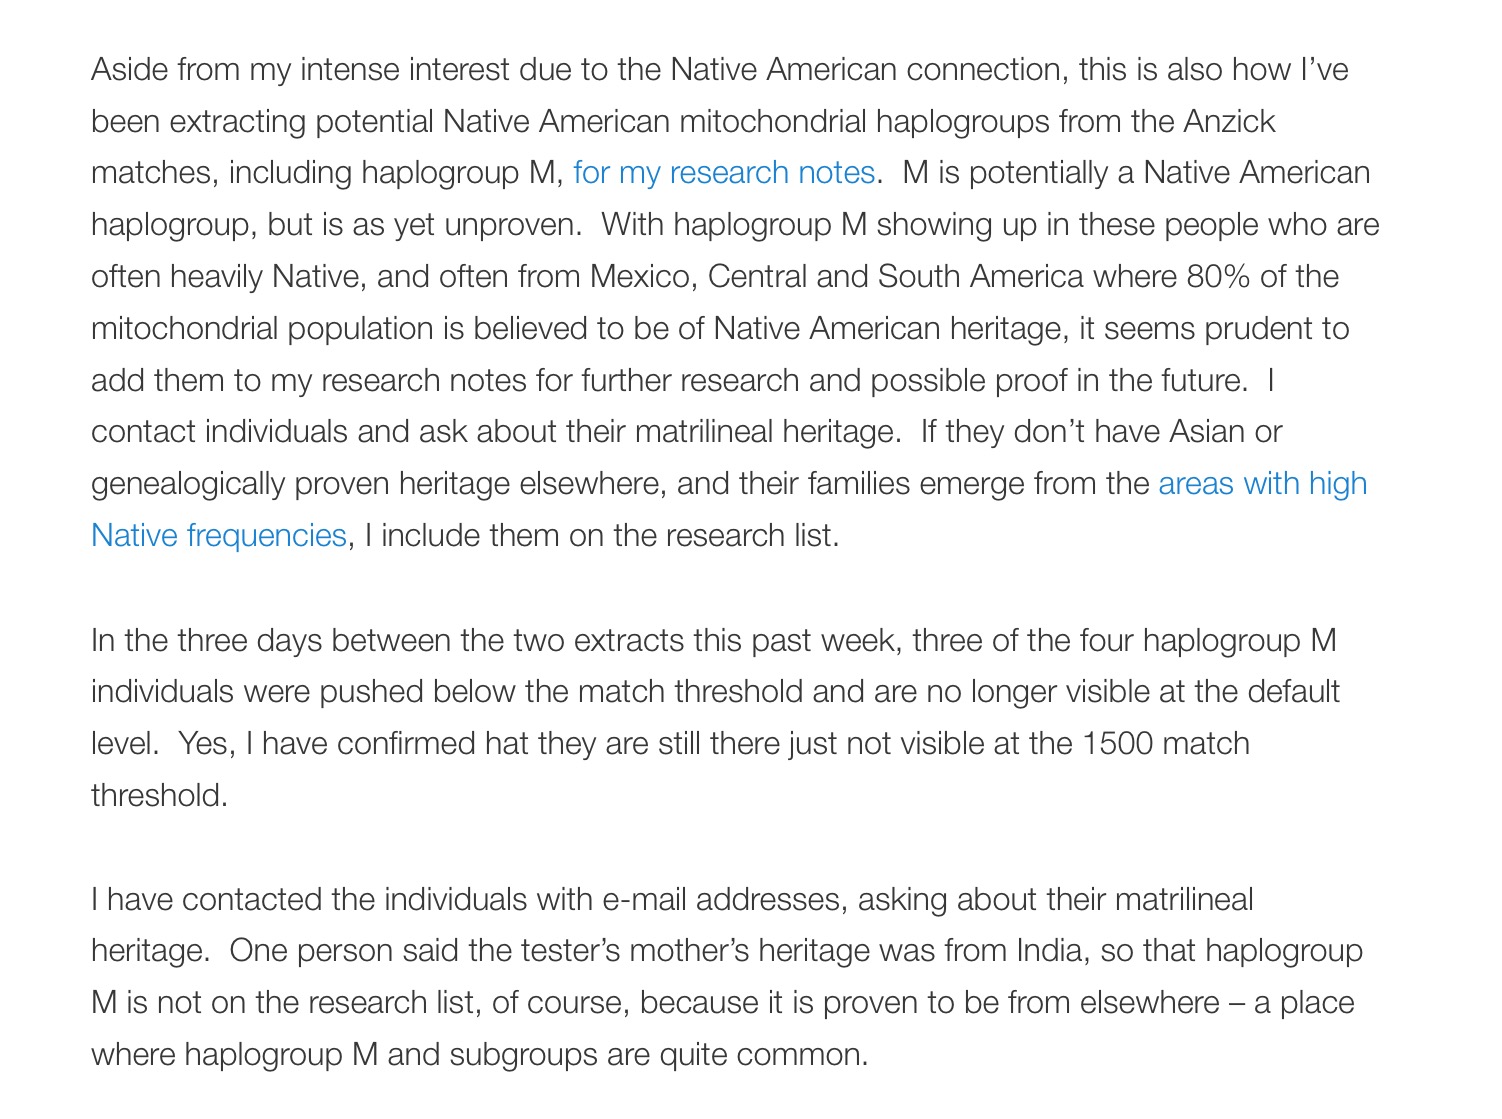Open the 'for my research notes' link
1502x1119 pixels.
coord(724,173)
